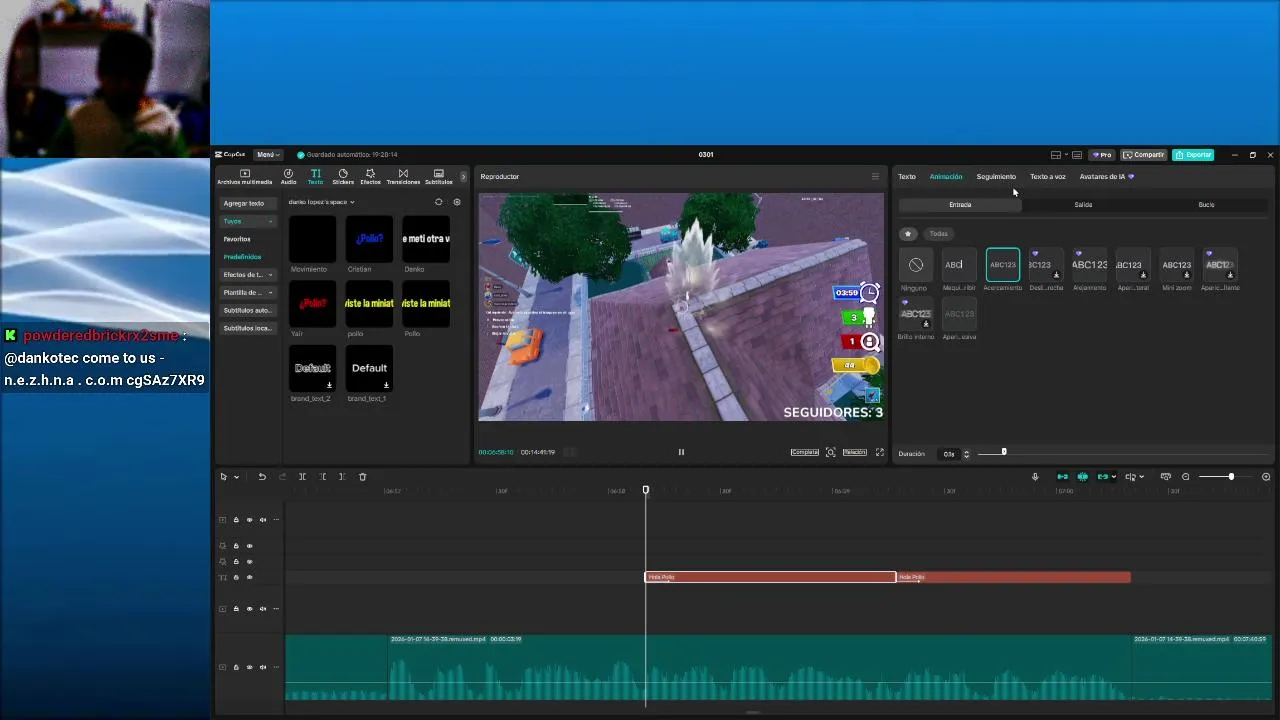
Task: Open the Efectos panel
Action: (x=370, y=177)
